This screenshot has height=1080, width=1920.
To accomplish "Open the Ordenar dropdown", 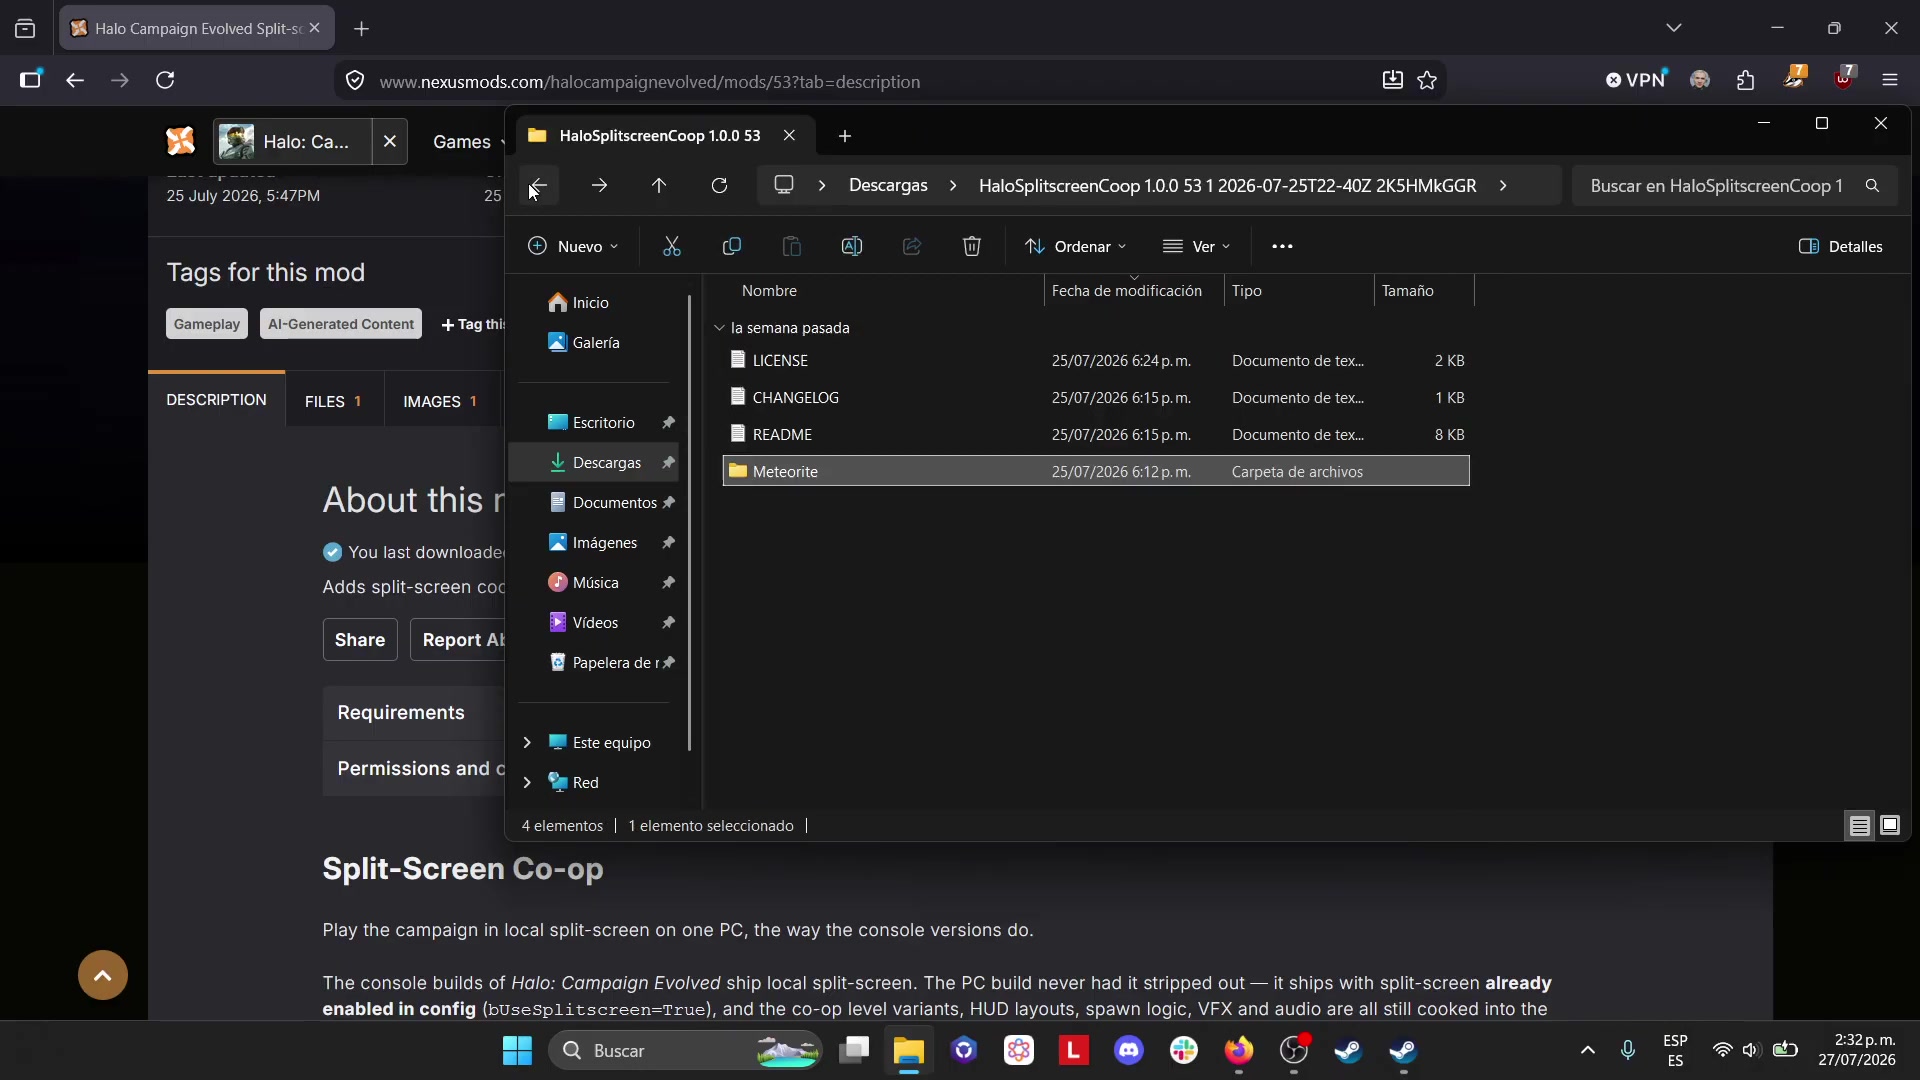I will coord(1076,246).
